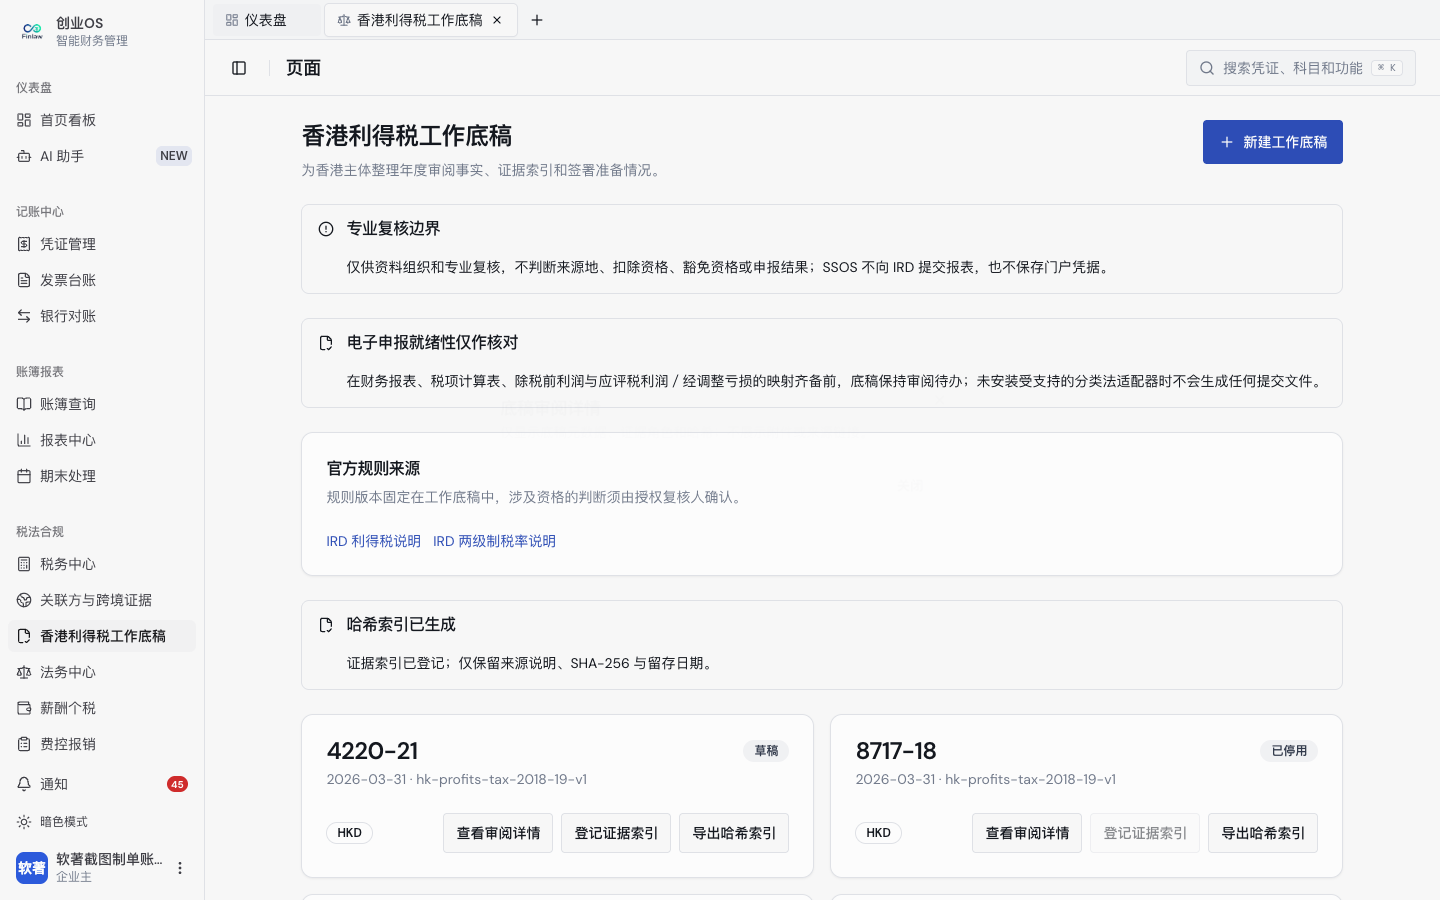
Task: Click 查看审阅详情 for 4220-21
Action: click(498, 833)
